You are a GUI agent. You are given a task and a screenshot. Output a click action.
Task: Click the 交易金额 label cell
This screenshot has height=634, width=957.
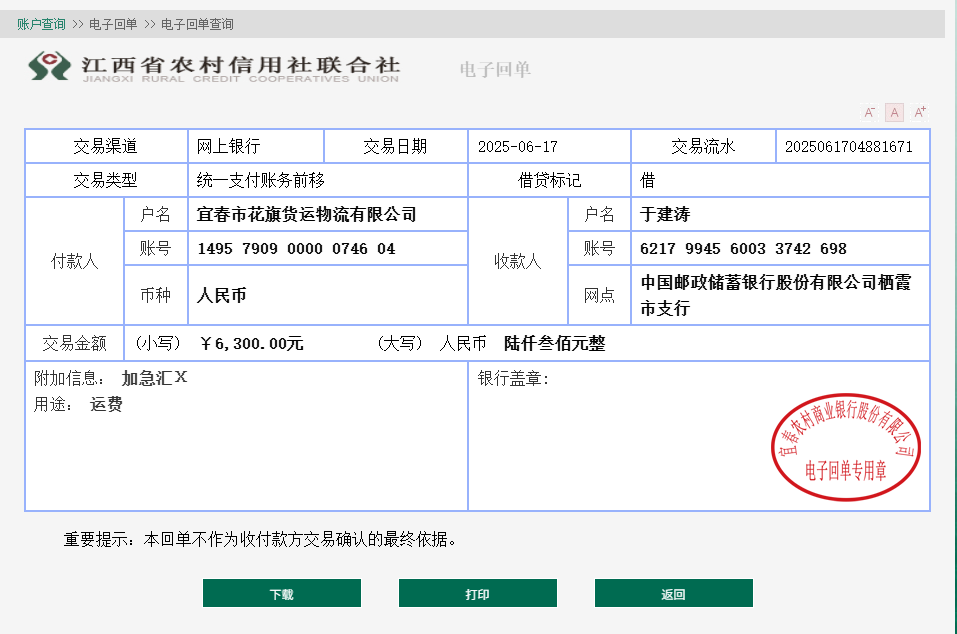coord(74,344)
